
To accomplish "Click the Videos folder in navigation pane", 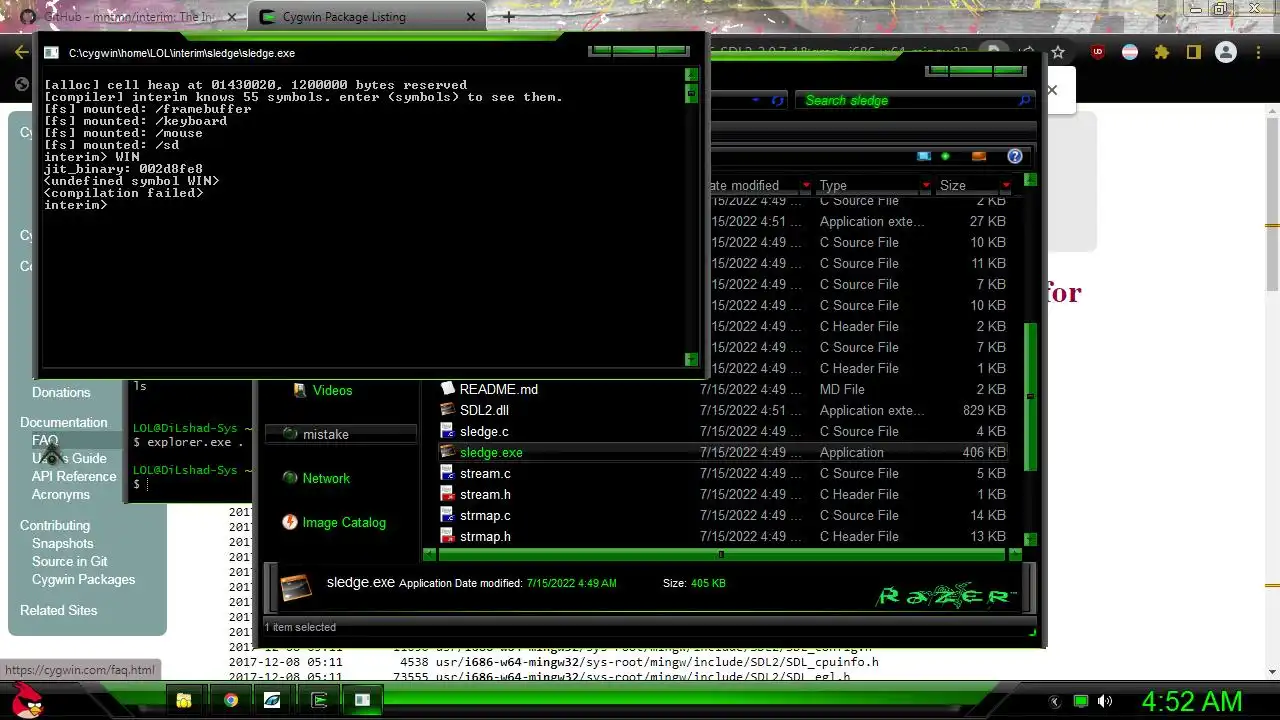I will tap(332, 390).
